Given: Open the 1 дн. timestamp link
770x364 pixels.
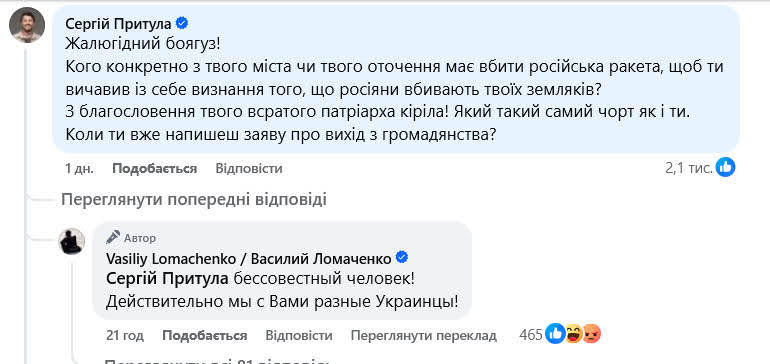Looking at the screenshot, I should click(79, 168).
